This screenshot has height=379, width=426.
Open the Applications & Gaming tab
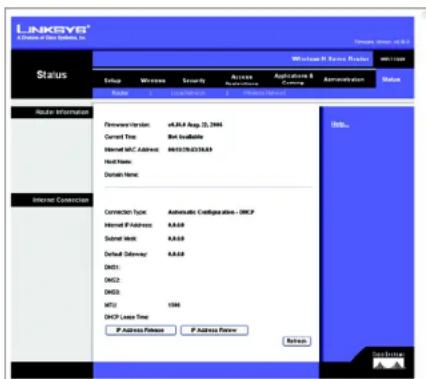click(x=293, y=79)
